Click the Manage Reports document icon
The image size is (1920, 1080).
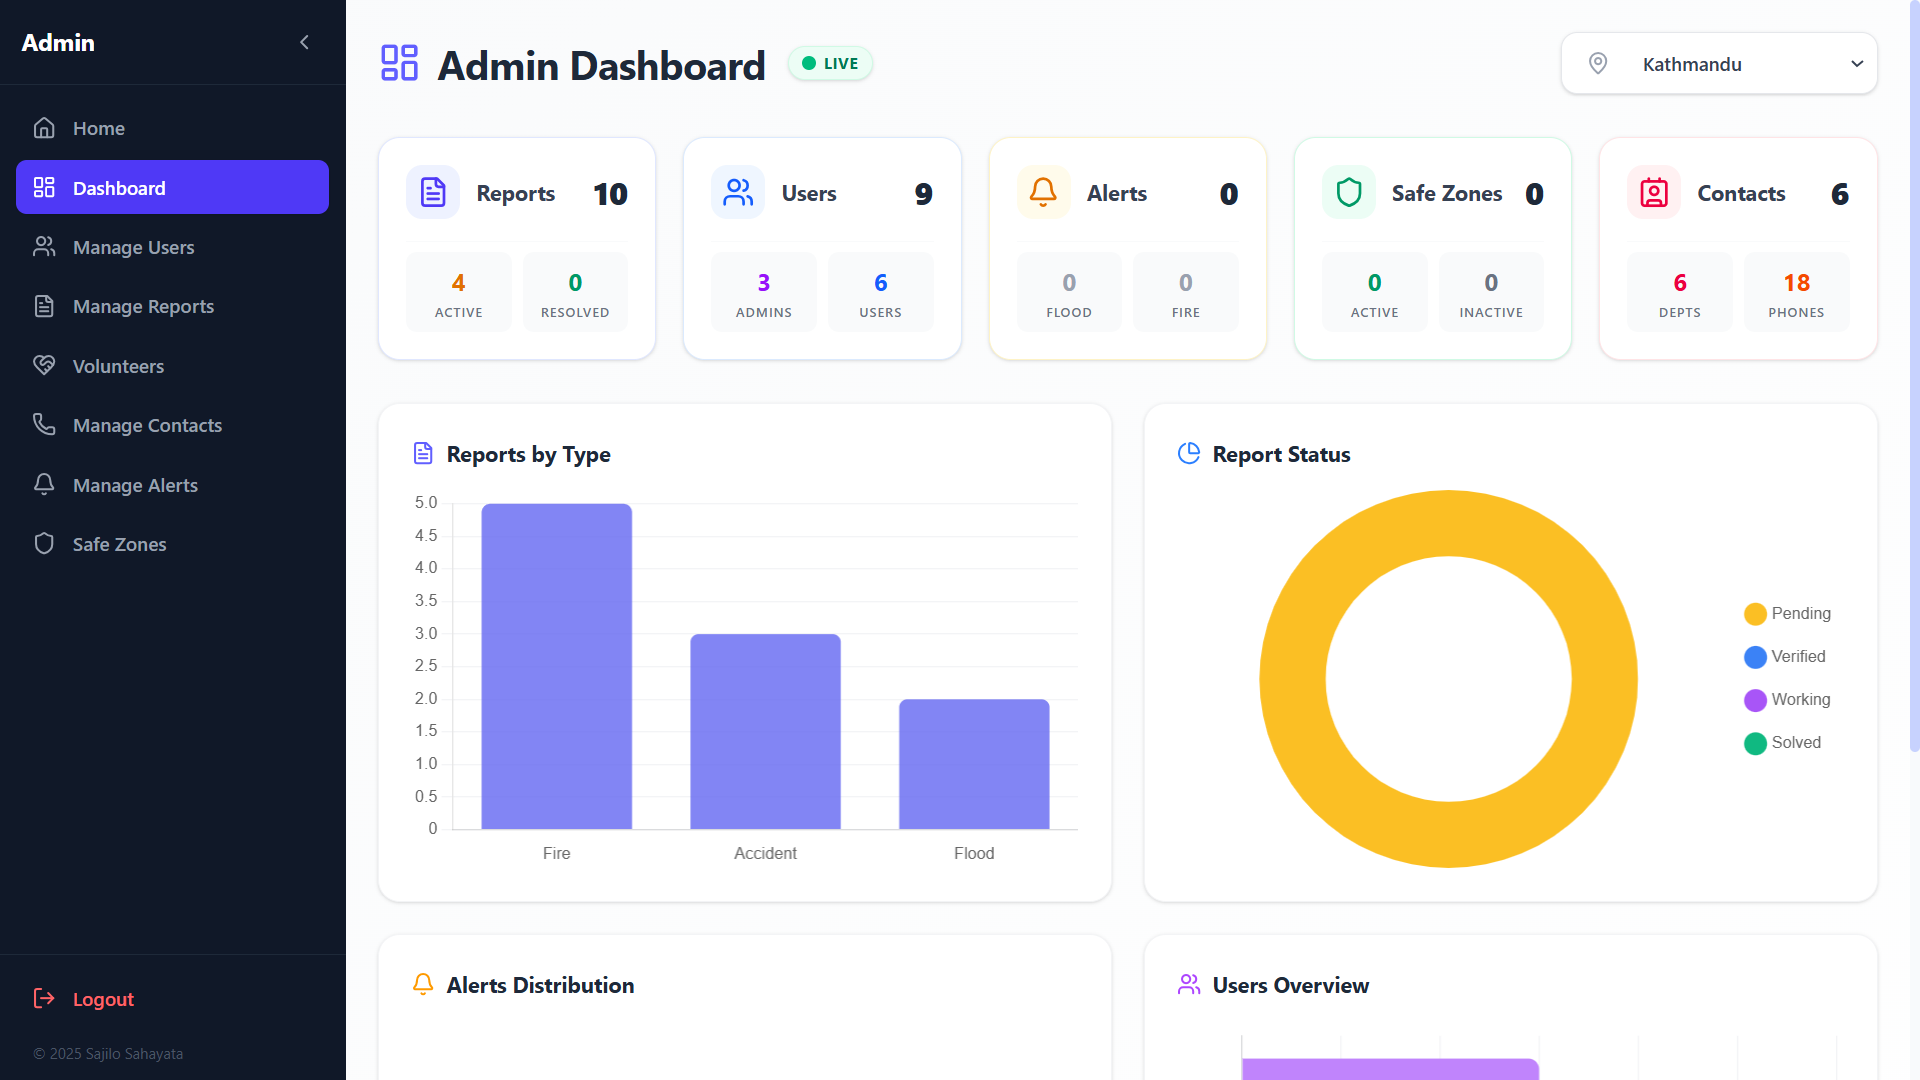click(44, 306)
